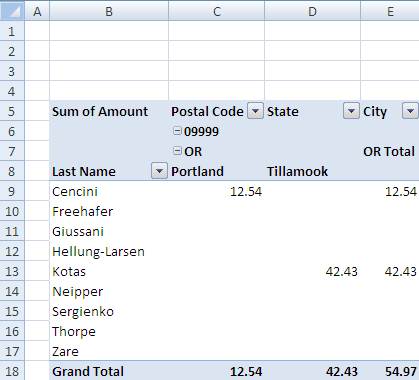Select row 18 header
419x380 pixels.
[12, 371]
